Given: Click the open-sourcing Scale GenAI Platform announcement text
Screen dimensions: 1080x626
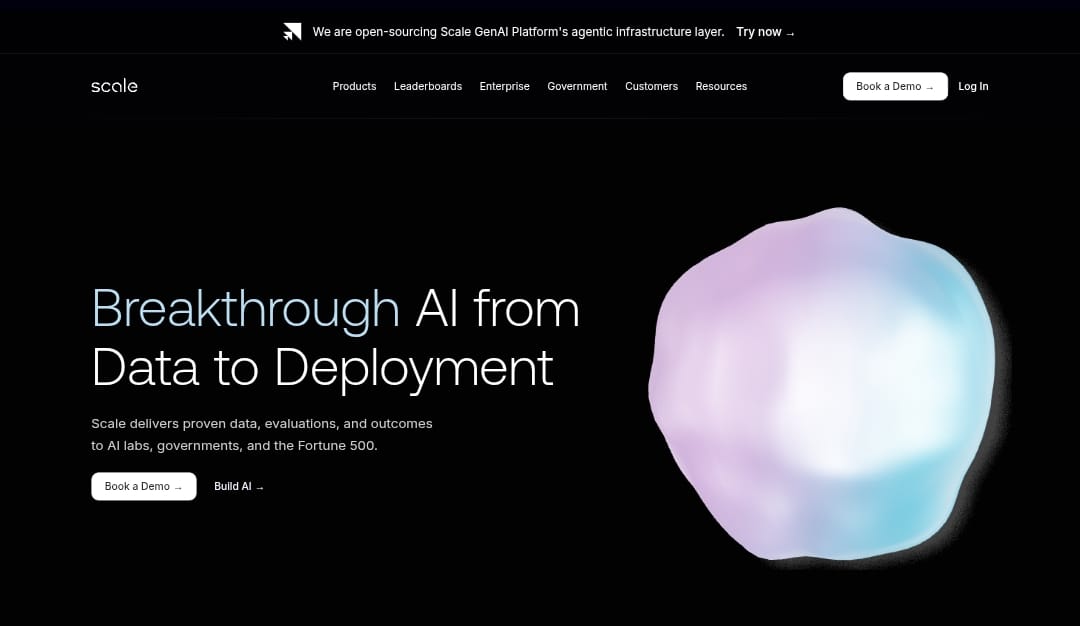Looking at the screenshot, I should click(518, 32).
